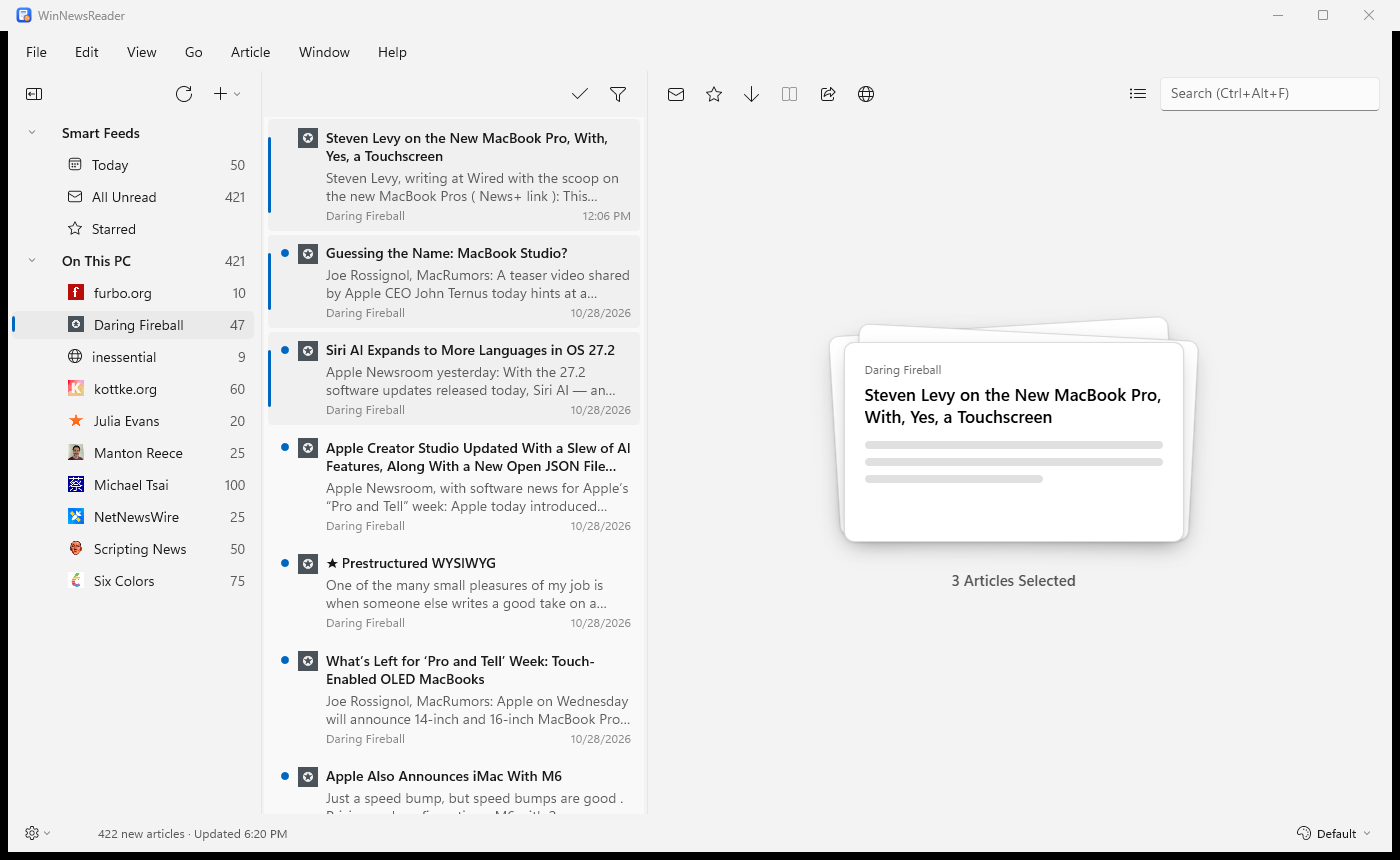Open 'Guessing the Name: MacBook Studio?' article
The height and width of the screenshot is (860, 1400).
tap(454, 282)
